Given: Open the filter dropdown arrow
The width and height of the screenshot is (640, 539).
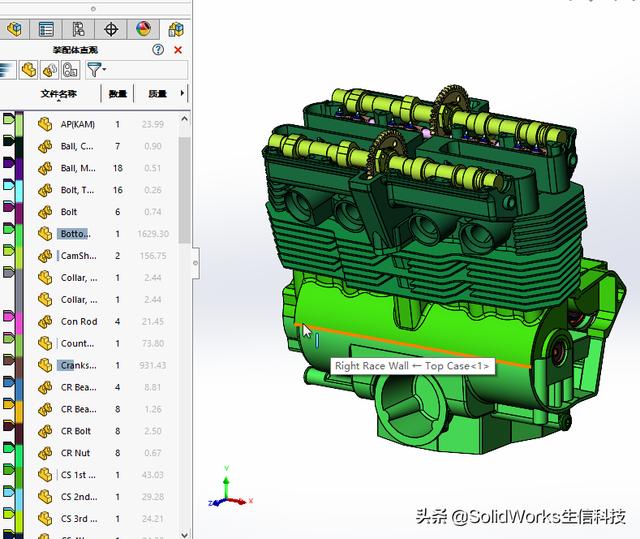Looking at the screenshot, I should [104, 69].
